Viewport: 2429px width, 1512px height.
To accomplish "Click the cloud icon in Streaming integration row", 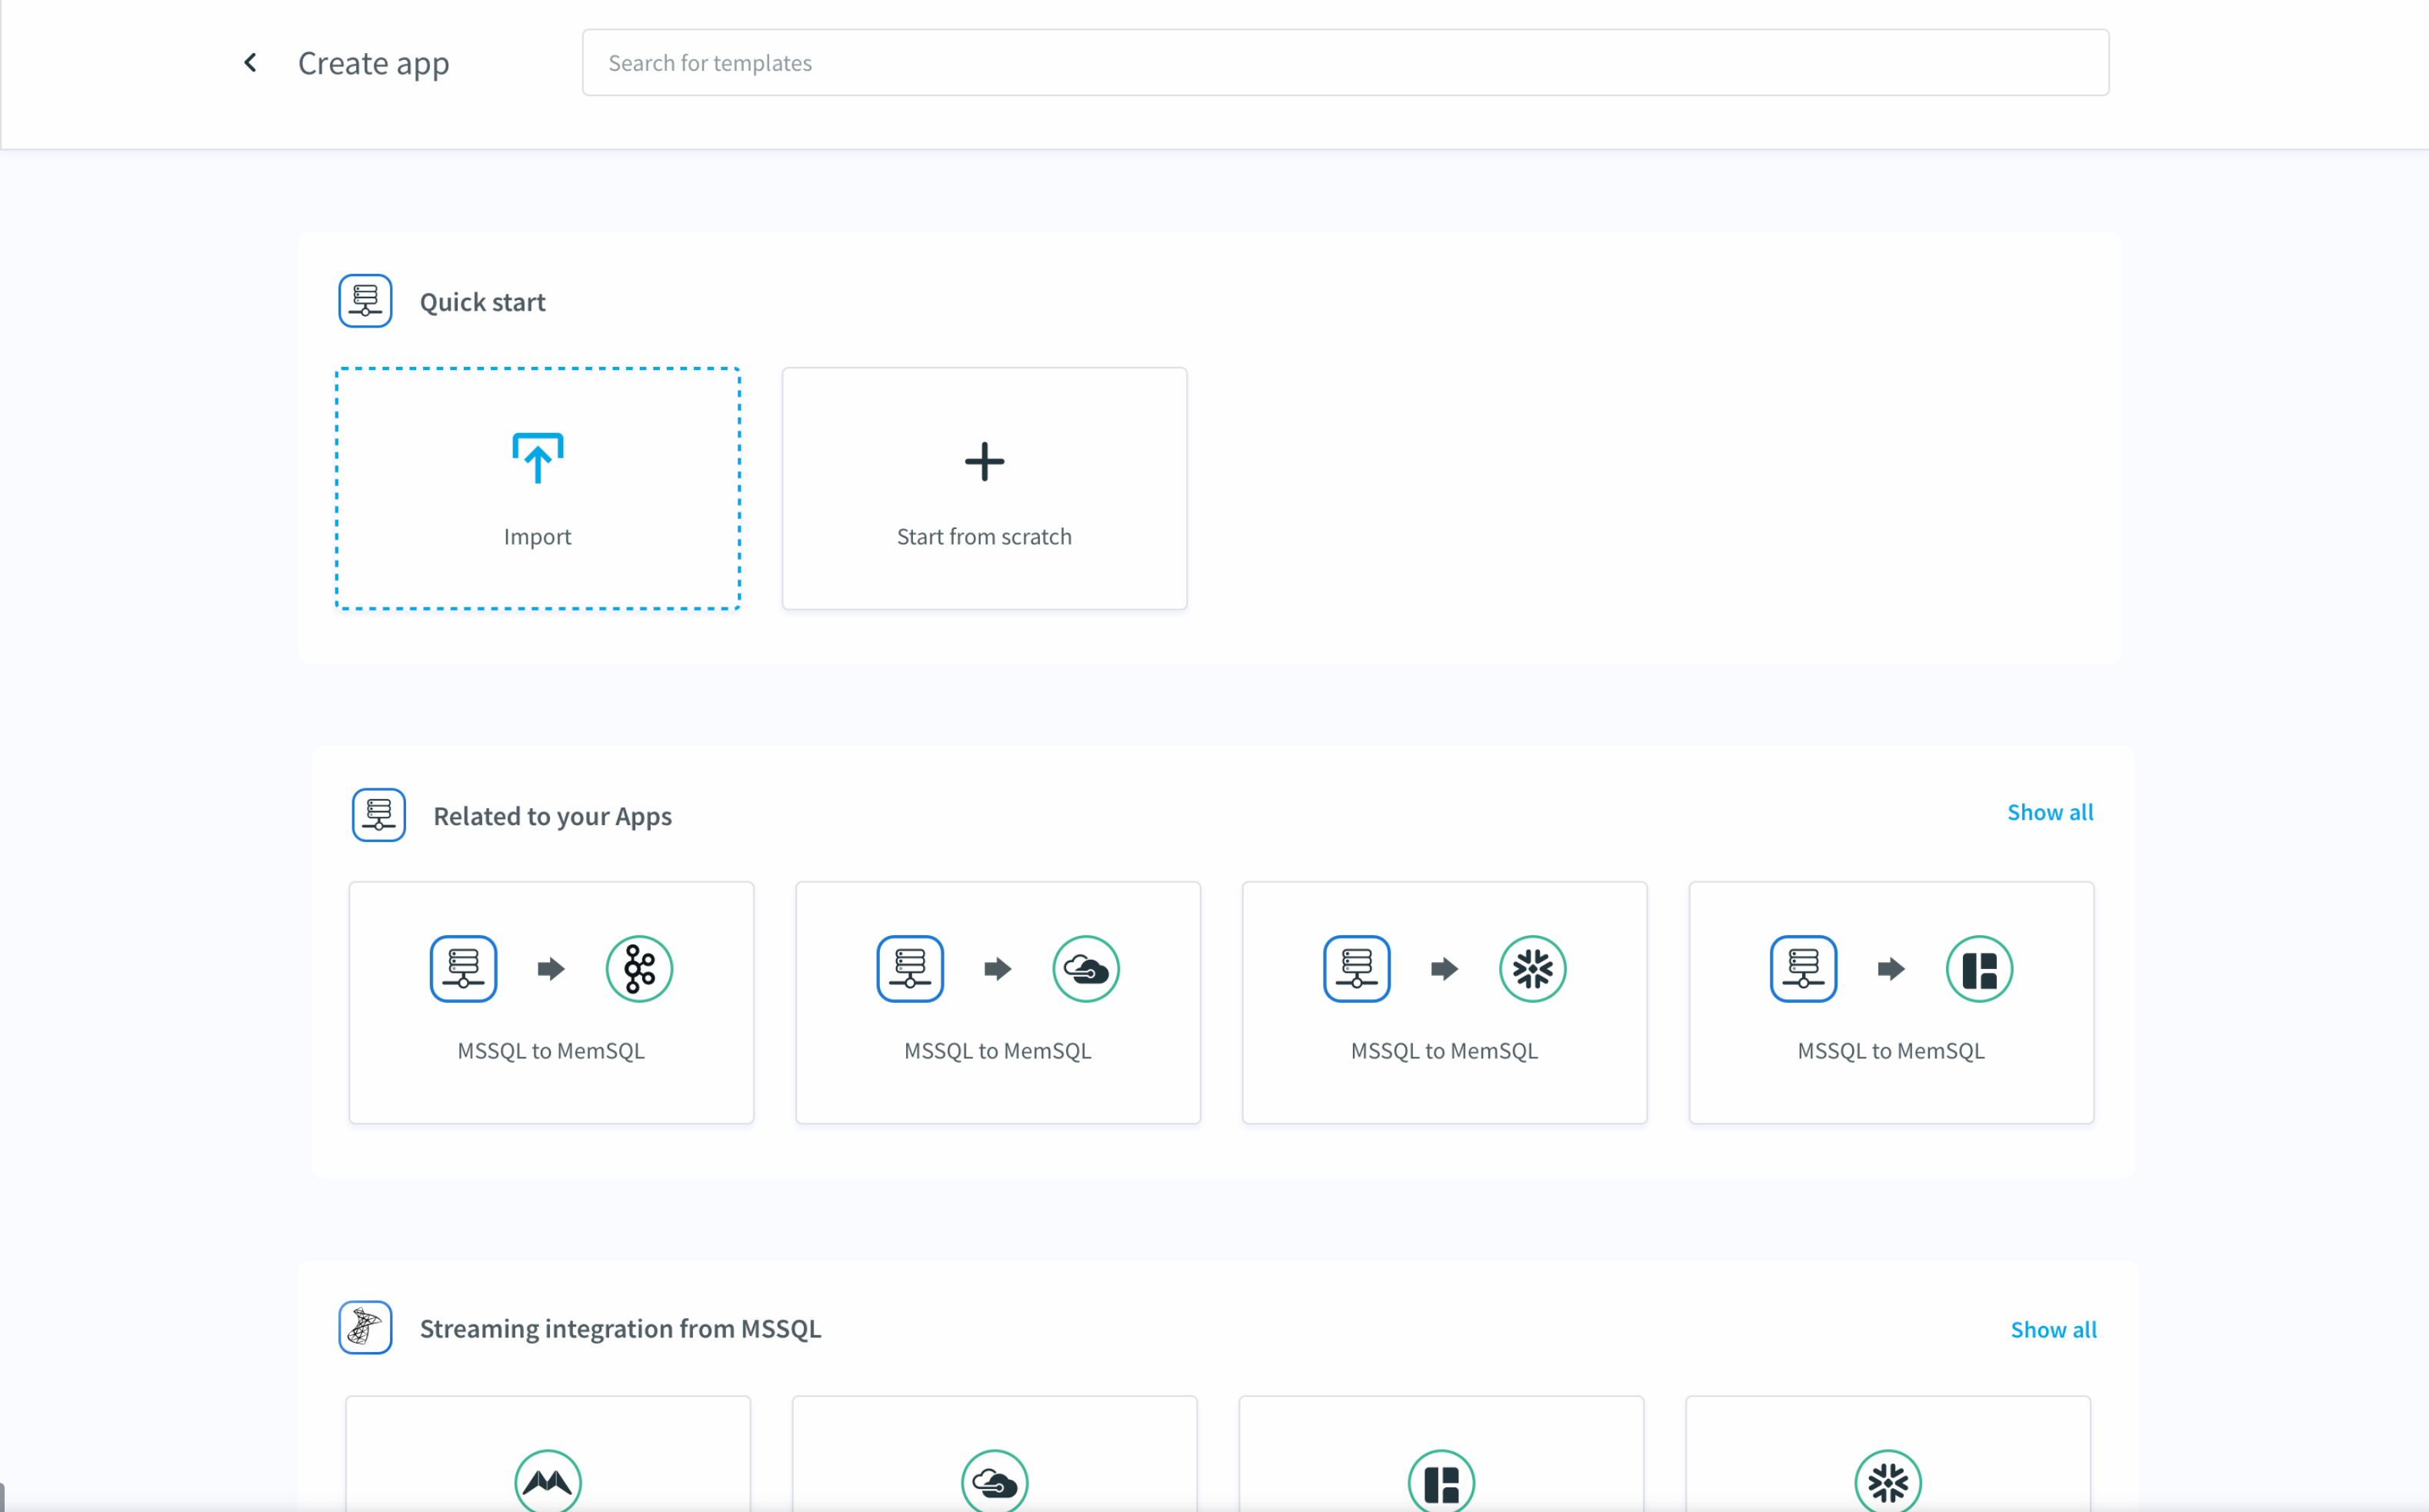I will tap(994, 1481).
